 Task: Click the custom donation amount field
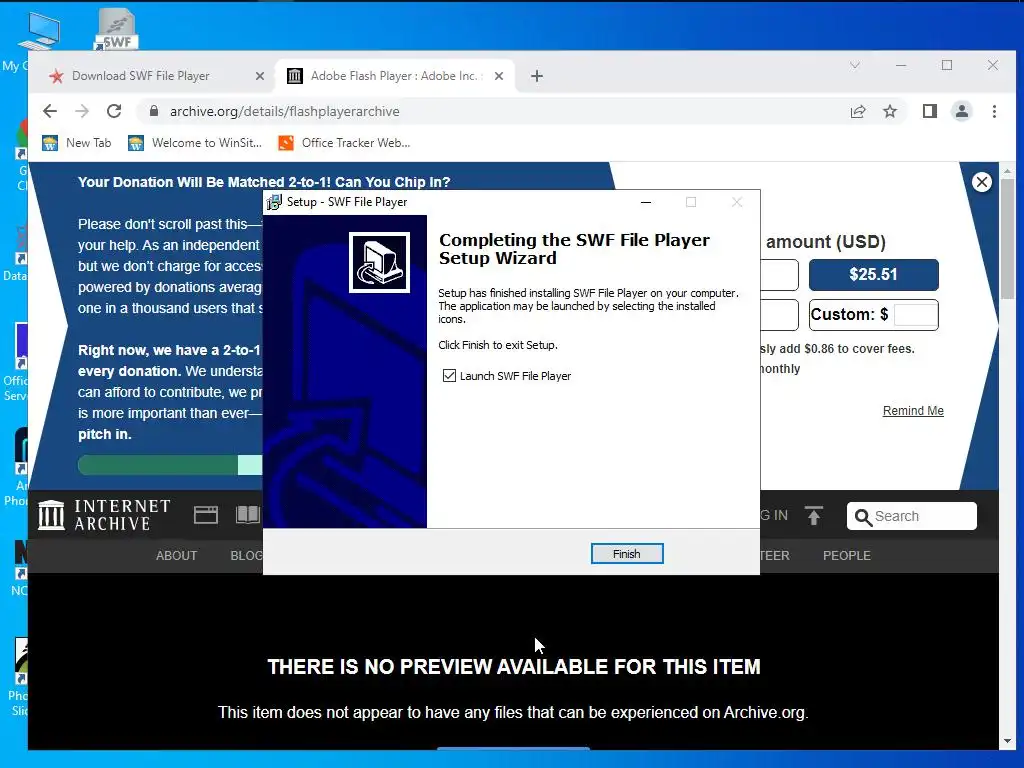tap(916, 315)
